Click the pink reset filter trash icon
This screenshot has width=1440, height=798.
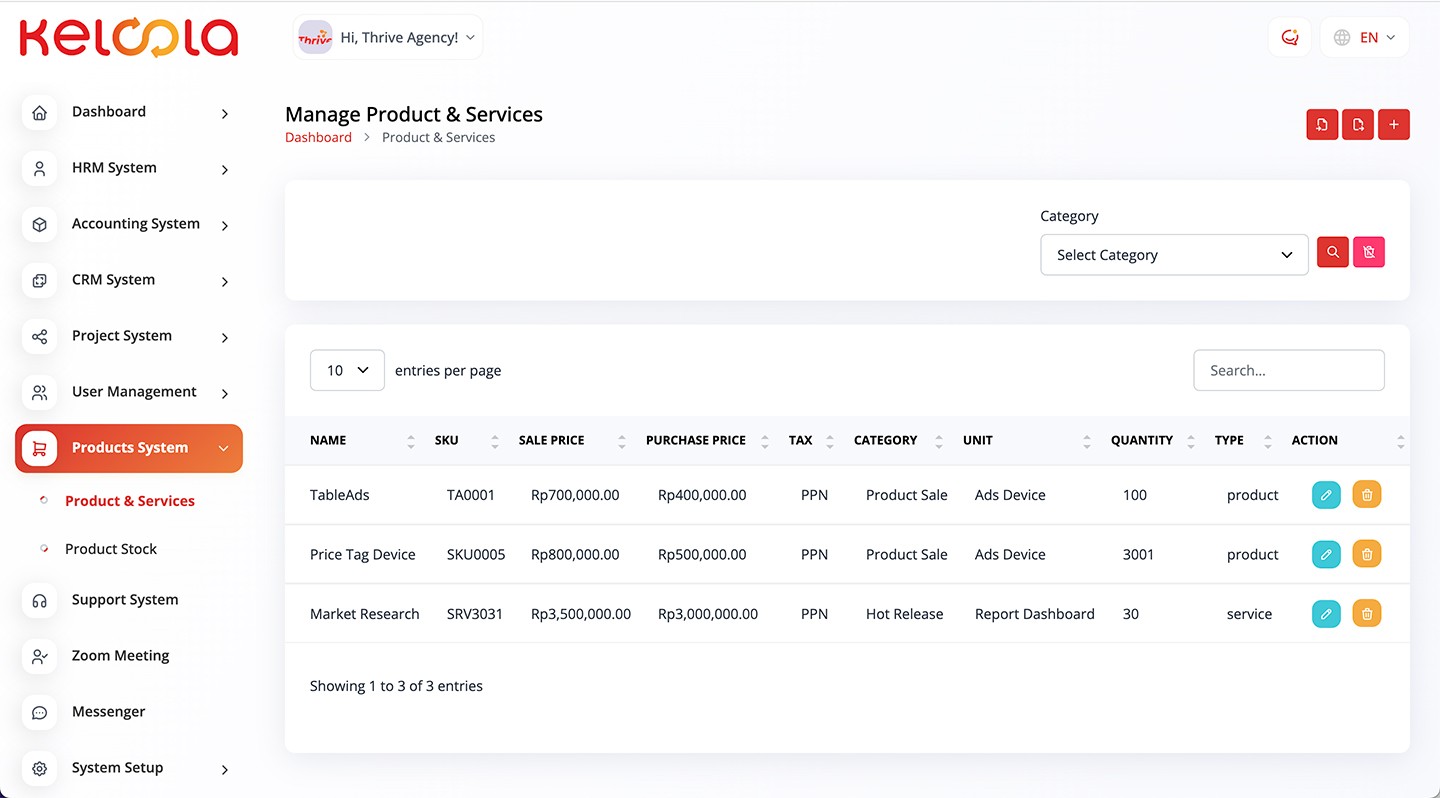[1369, 253]
